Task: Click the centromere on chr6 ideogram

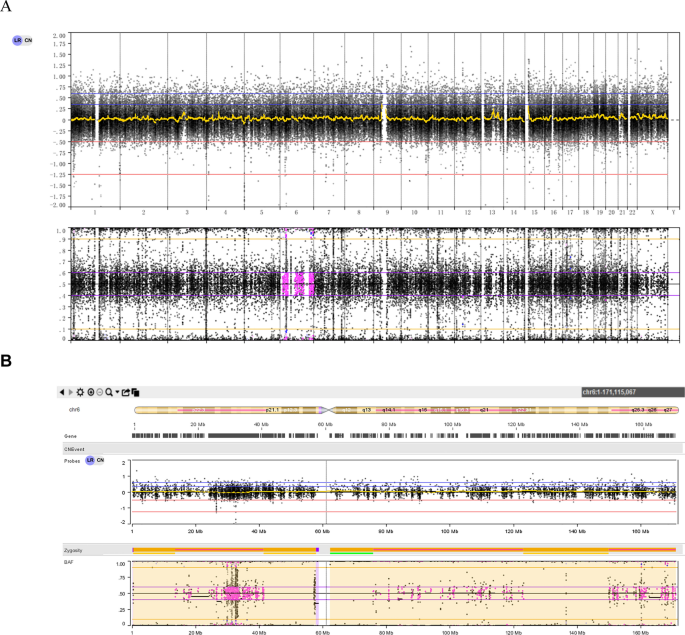Action: 327,410
